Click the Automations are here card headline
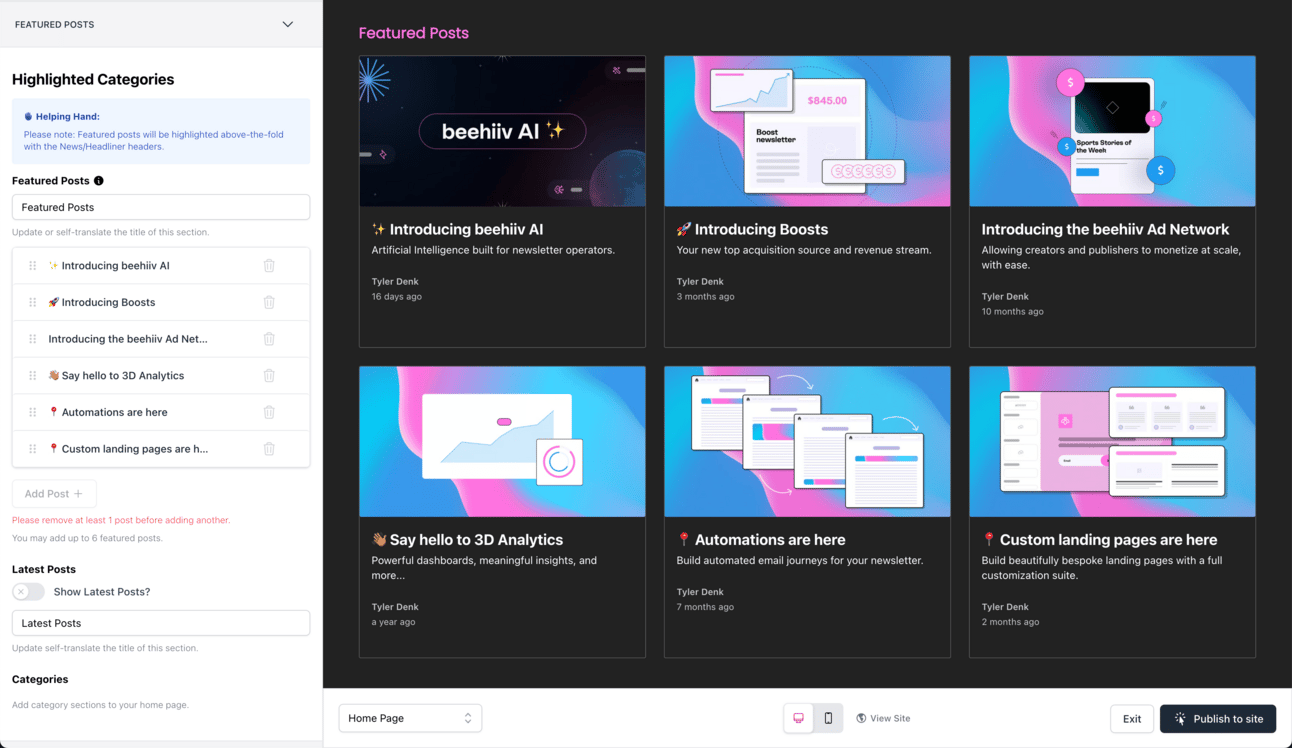Image resolution: width=1292 pixels, height=748 pixels. 761,540
